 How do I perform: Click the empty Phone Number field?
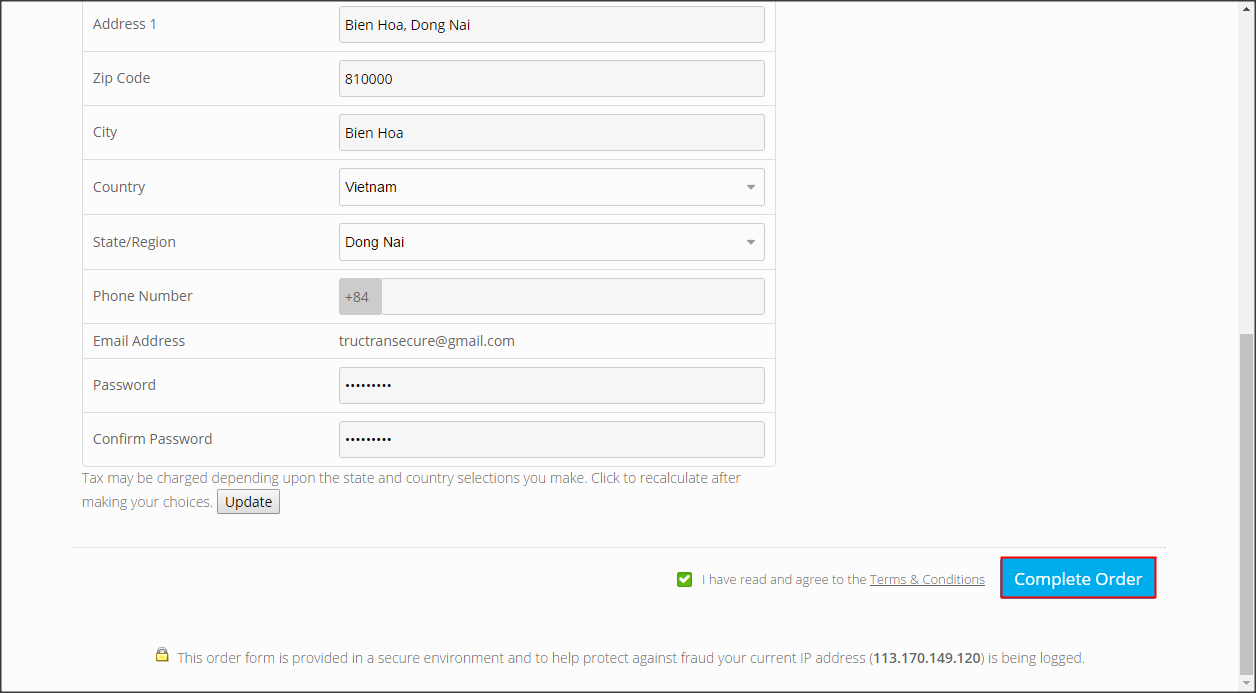572,297
